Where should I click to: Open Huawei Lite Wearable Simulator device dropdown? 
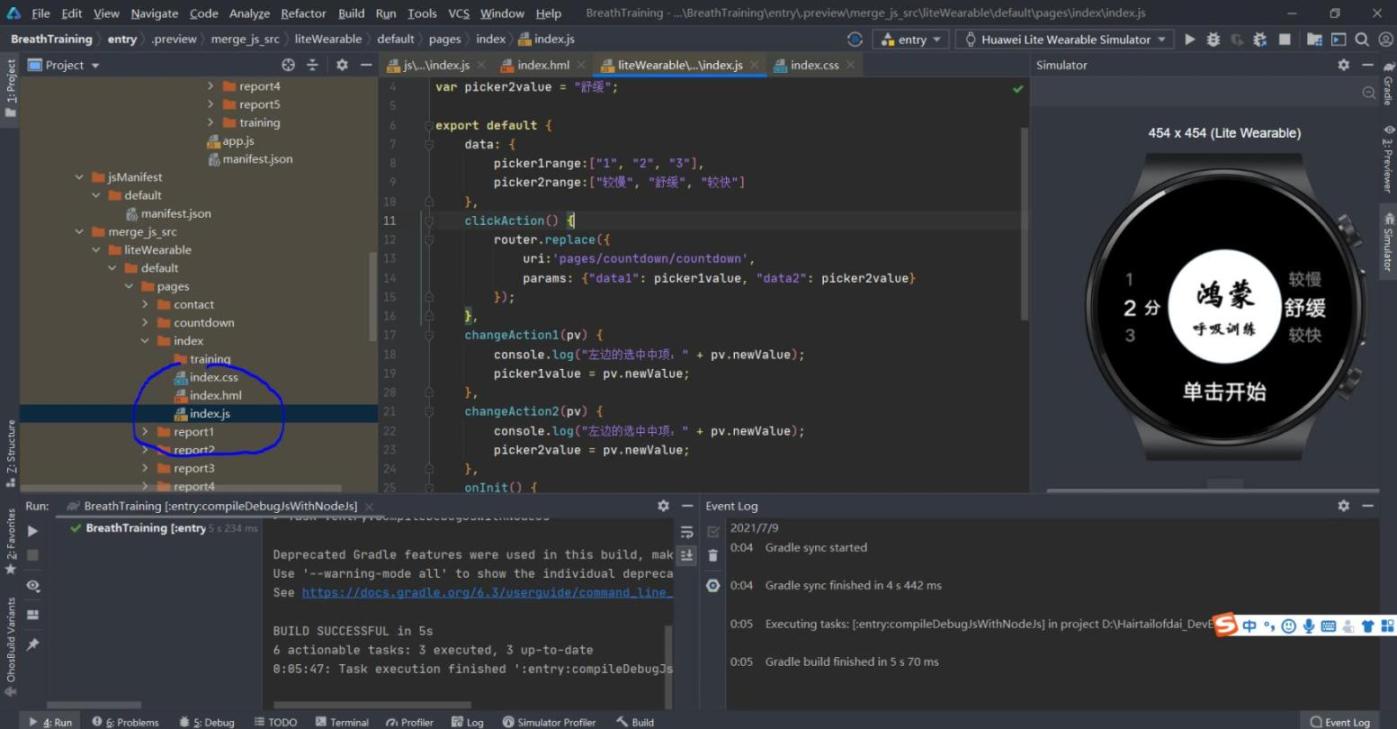click(1064, 39)
